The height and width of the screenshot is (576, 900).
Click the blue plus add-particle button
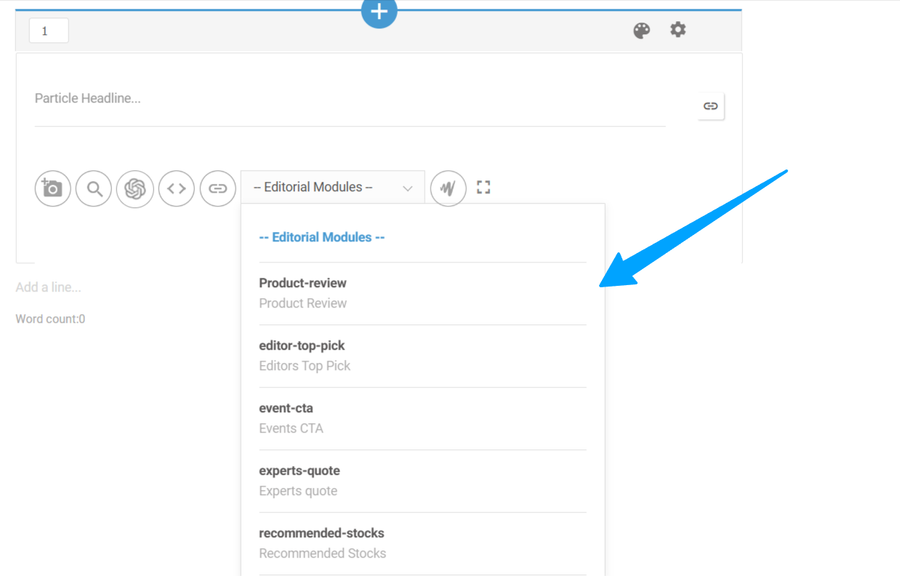pyautogui.click(x=379, y=12)
